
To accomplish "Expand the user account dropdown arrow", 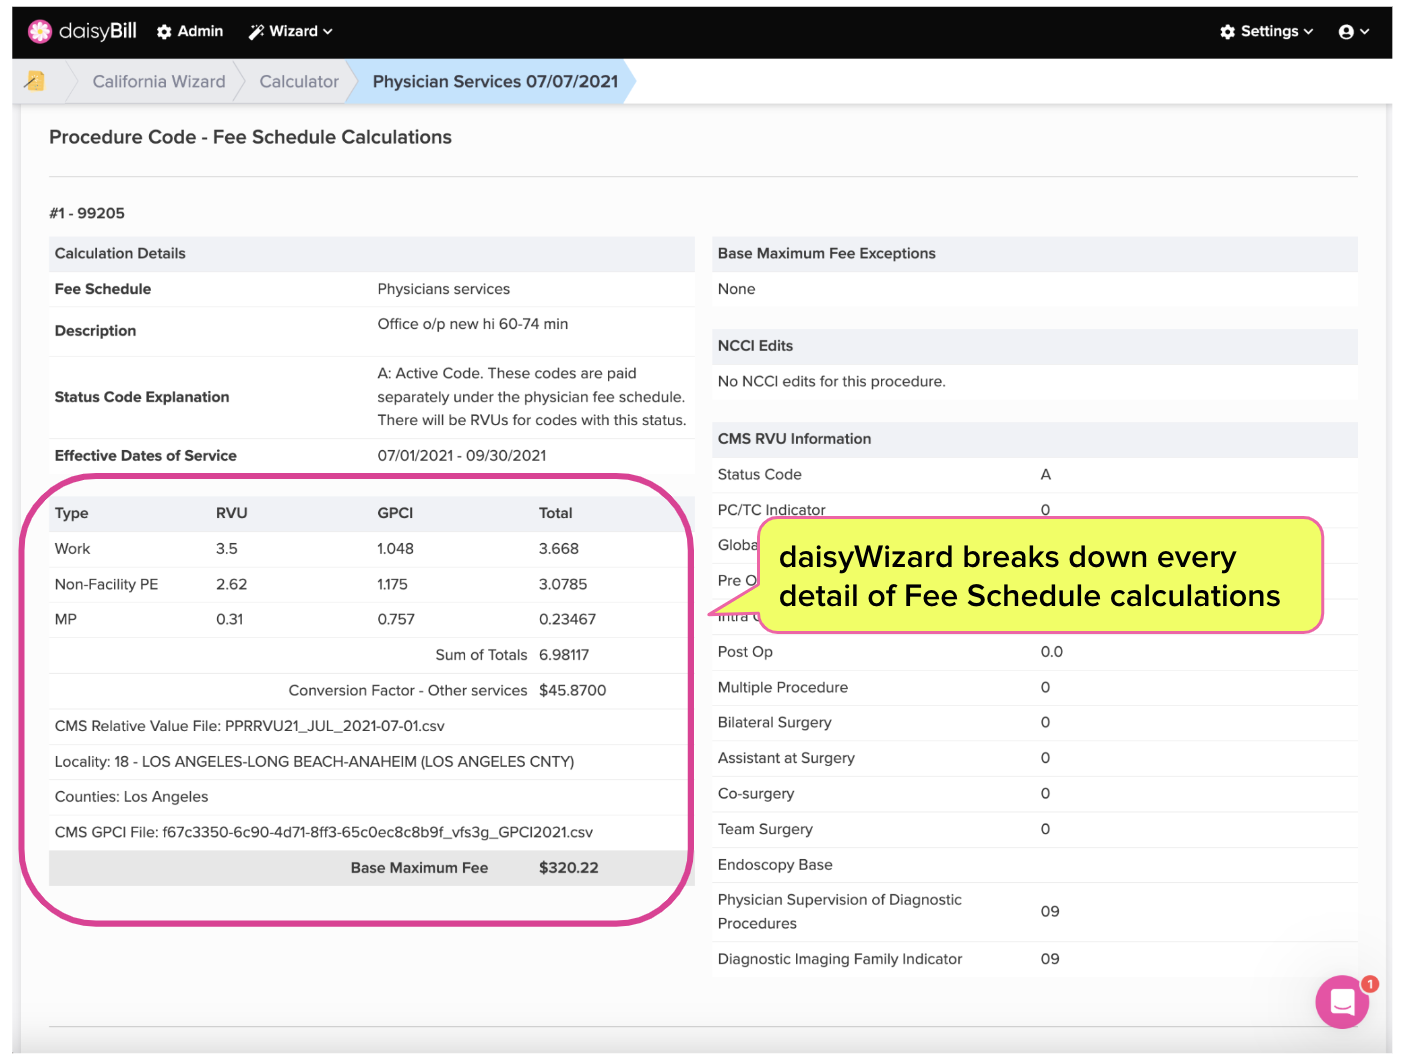I will click(1365, 32).
